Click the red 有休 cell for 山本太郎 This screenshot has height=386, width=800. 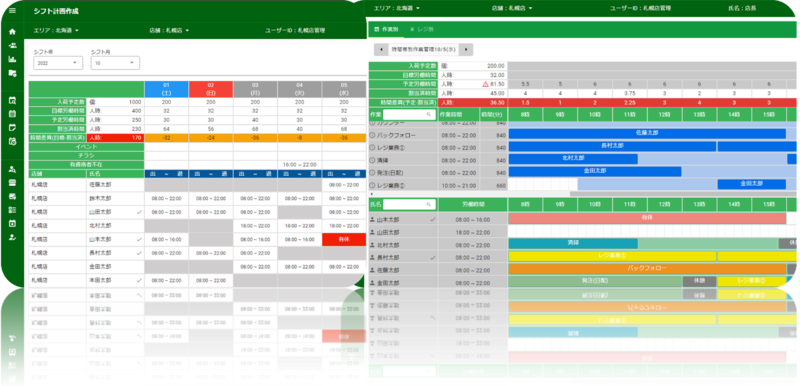click(x=344, y=240)
